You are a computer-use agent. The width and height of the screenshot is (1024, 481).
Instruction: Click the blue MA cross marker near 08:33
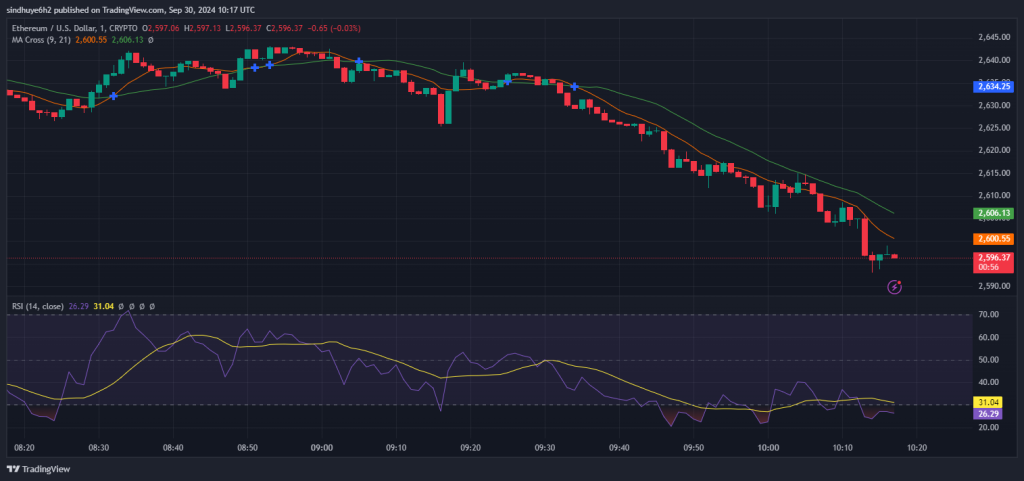click(114, 96)
